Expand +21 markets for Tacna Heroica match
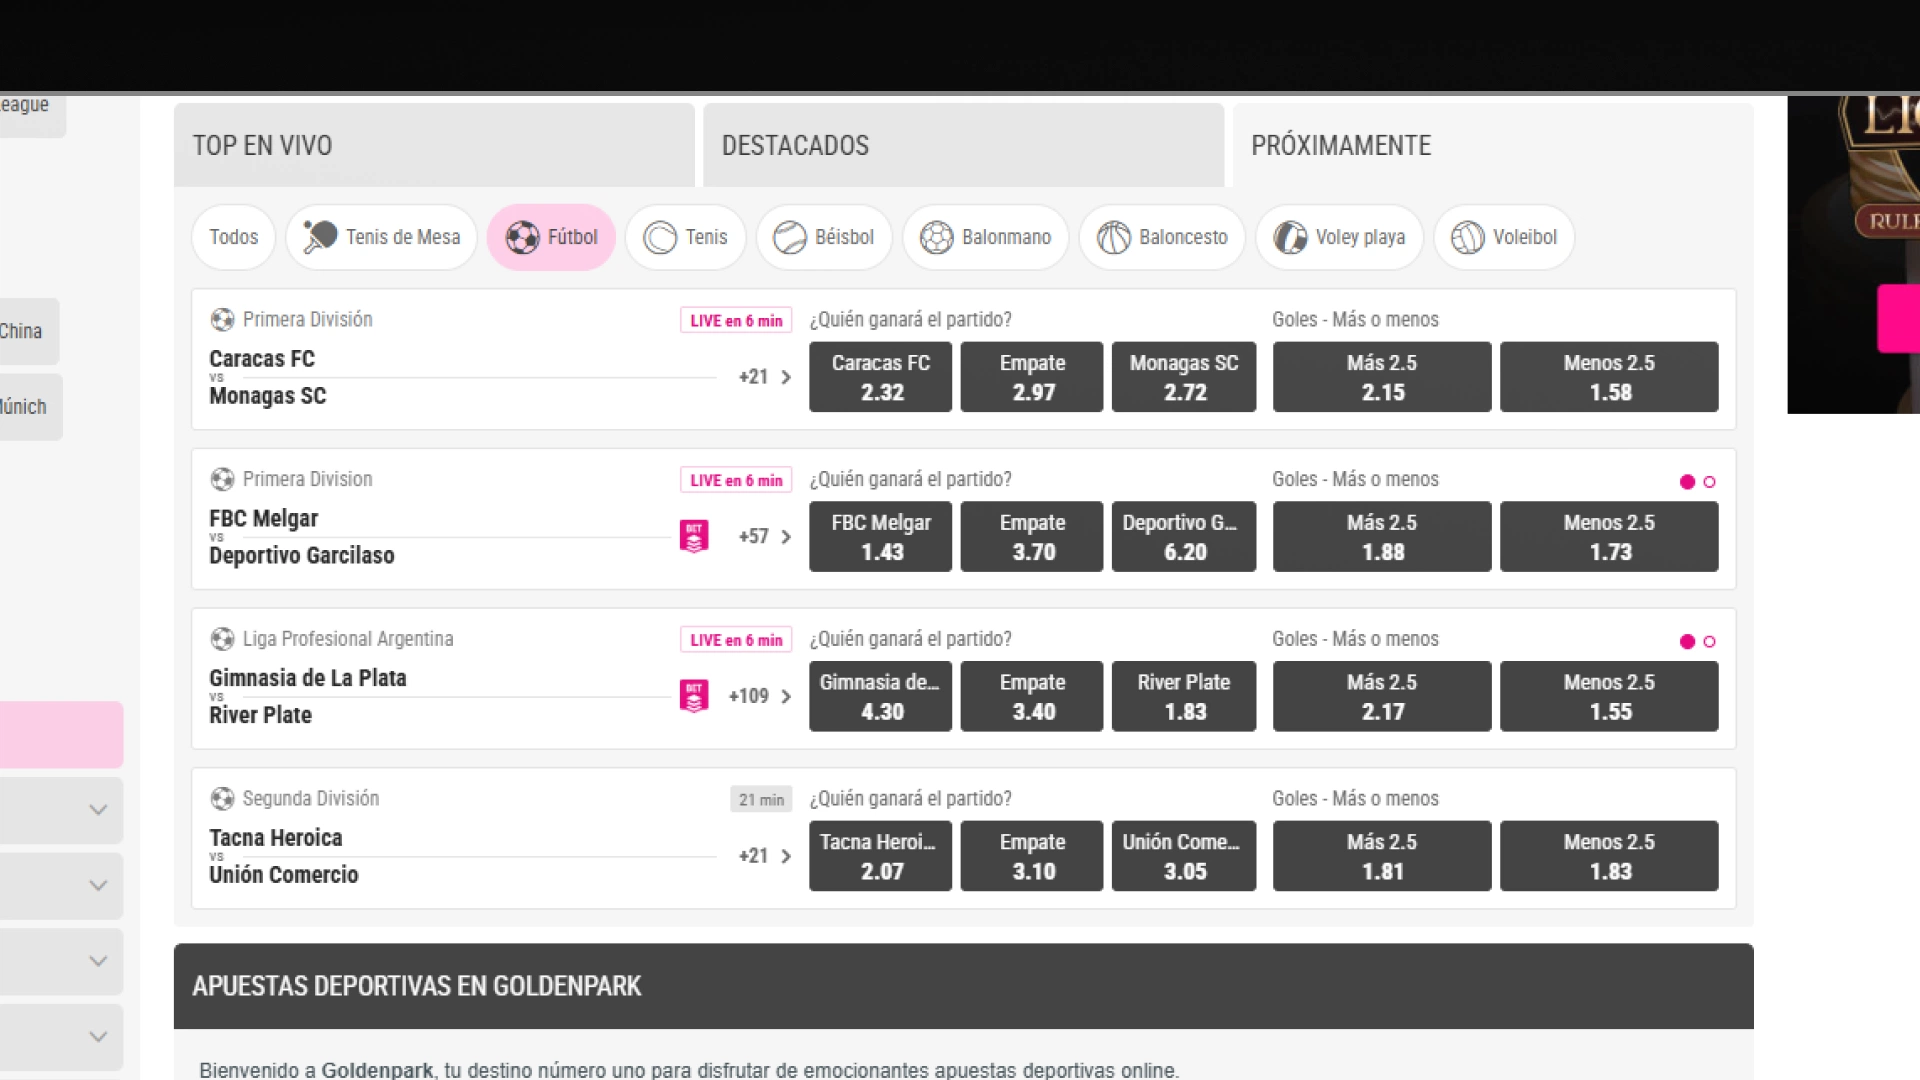Screen dimensions: 1920x1080 (x=765, y=856)
